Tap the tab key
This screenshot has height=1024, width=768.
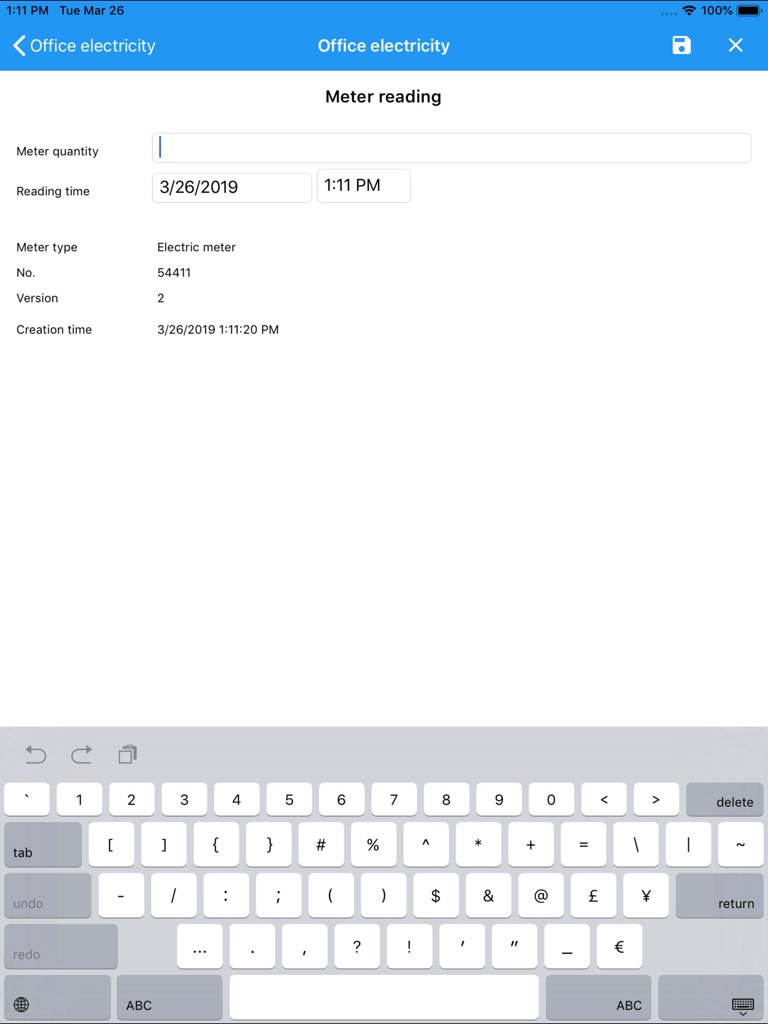pyautogui.click(x=43, y=844)
